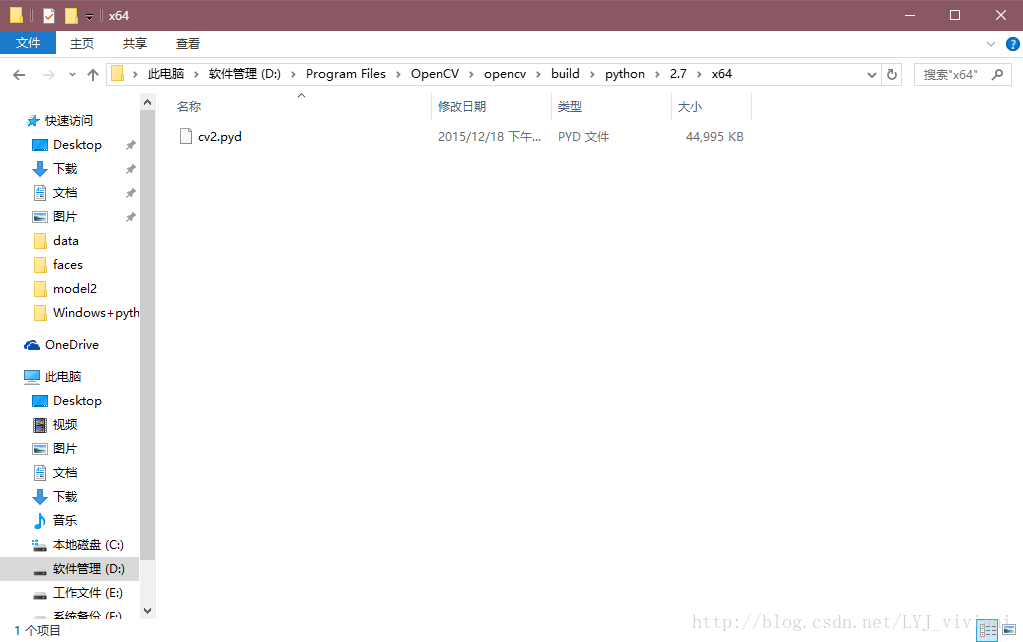This screenshot has height=642, width=1023.
Task: Open the model2 folder in sidebar
Action: tap(74, 288)
